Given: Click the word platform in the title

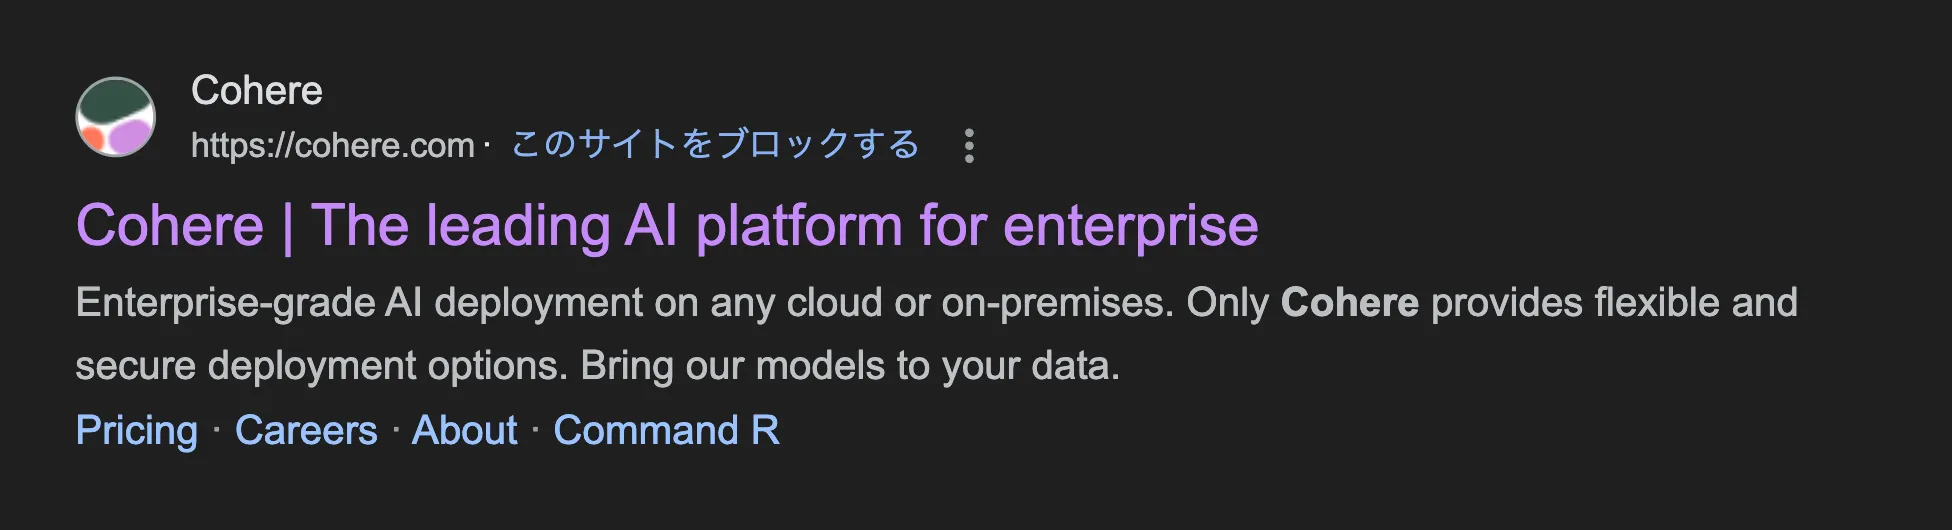Looking at the screenshot, I should [x=799, y=226].
